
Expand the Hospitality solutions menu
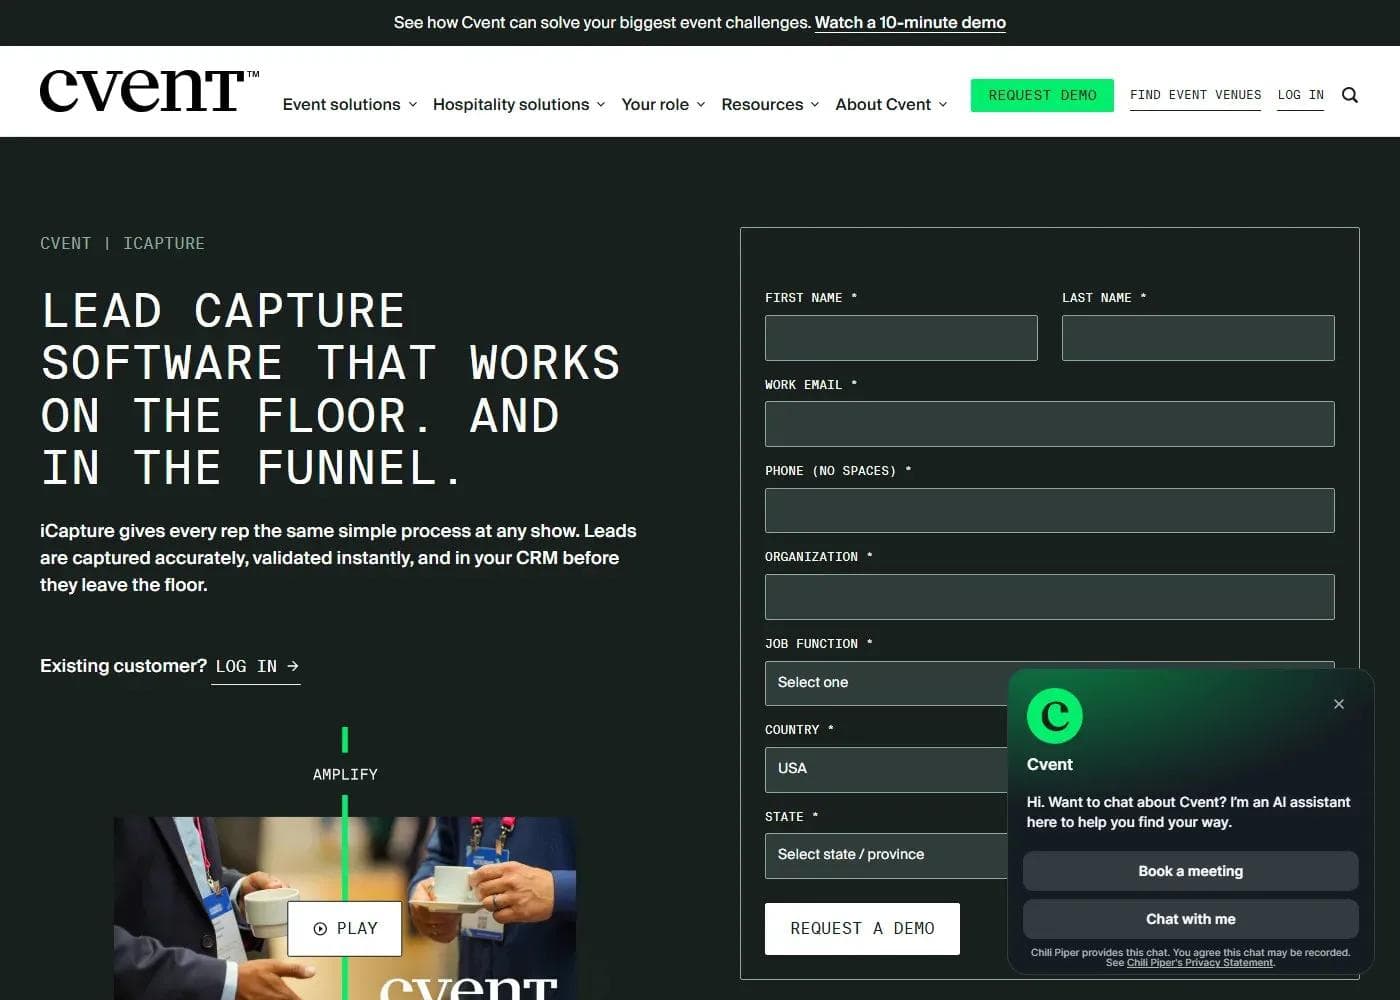[518, 104]
